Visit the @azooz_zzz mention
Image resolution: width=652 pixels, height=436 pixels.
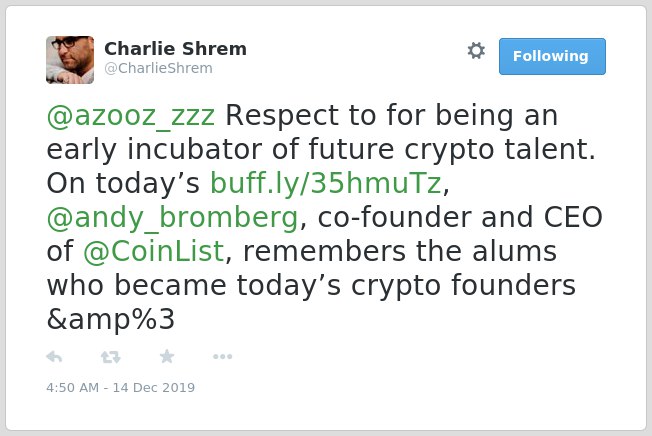click(131, 116)
